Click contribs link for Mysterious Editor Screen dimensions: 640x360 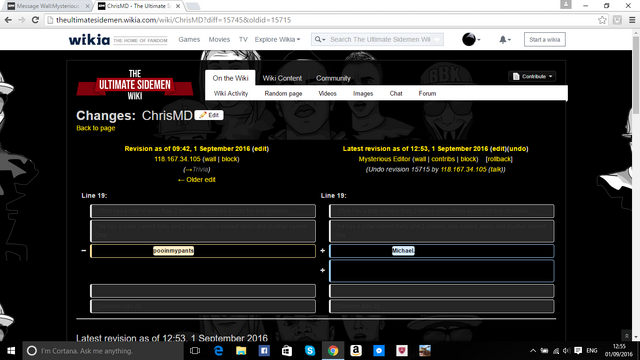443,159
